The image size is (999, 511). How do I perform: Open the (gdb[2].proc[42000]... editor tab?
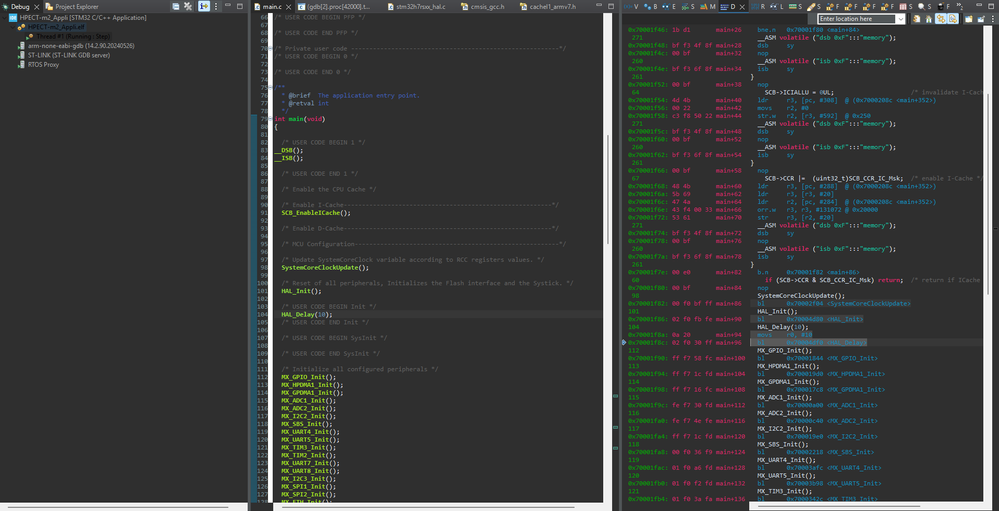tap(334, 6)
